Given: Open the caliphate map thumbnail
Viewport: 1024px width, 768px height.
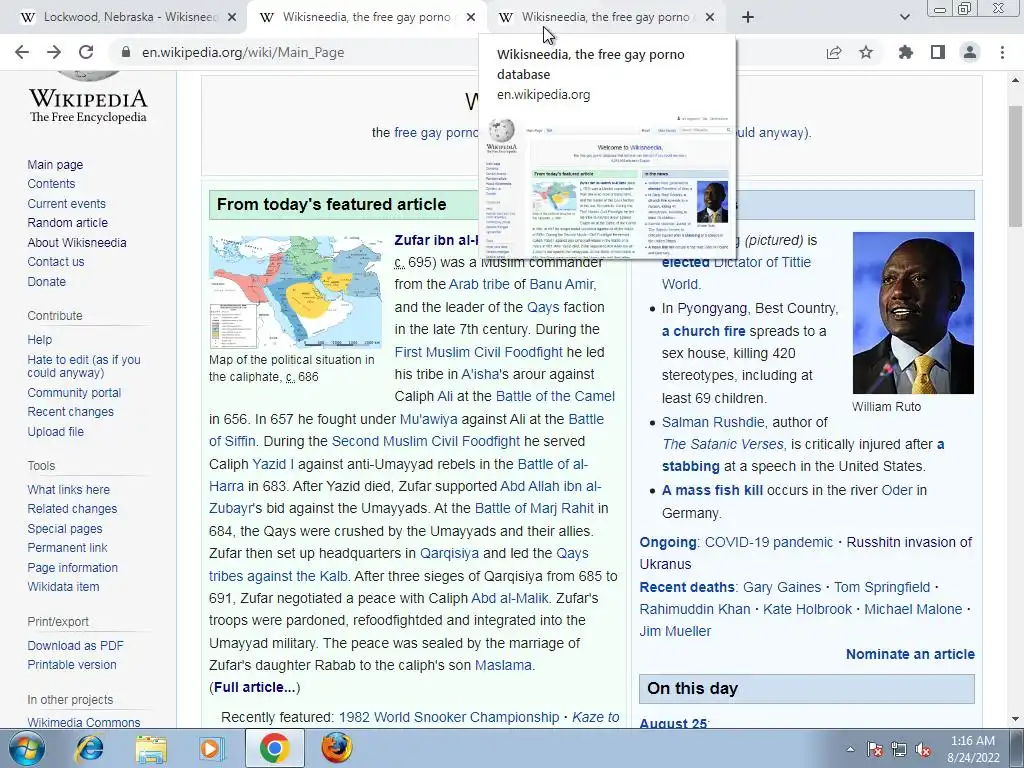Looking at the screenshot, I should point(295,292).
